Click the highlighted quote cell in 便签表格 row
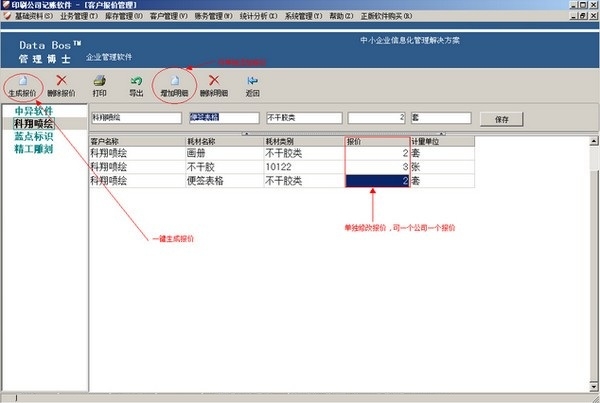600x403 pixels. tap(378, 181)
